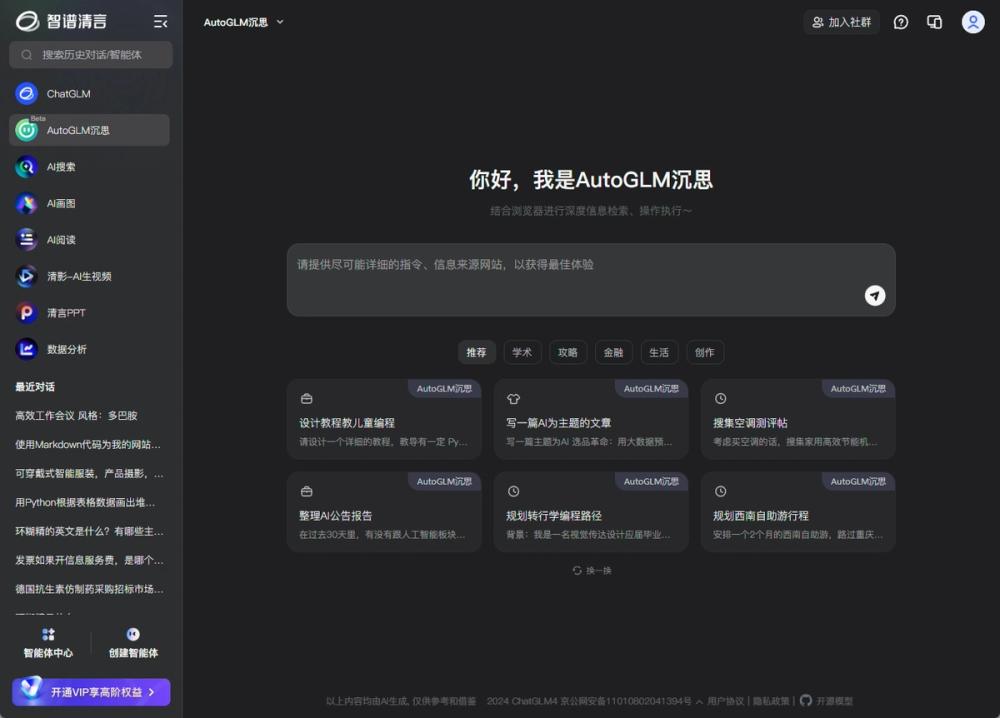Select the 写一篇AI为主题的文章 card title
The width and height of the screenshot is (1000, 718).
559,423
